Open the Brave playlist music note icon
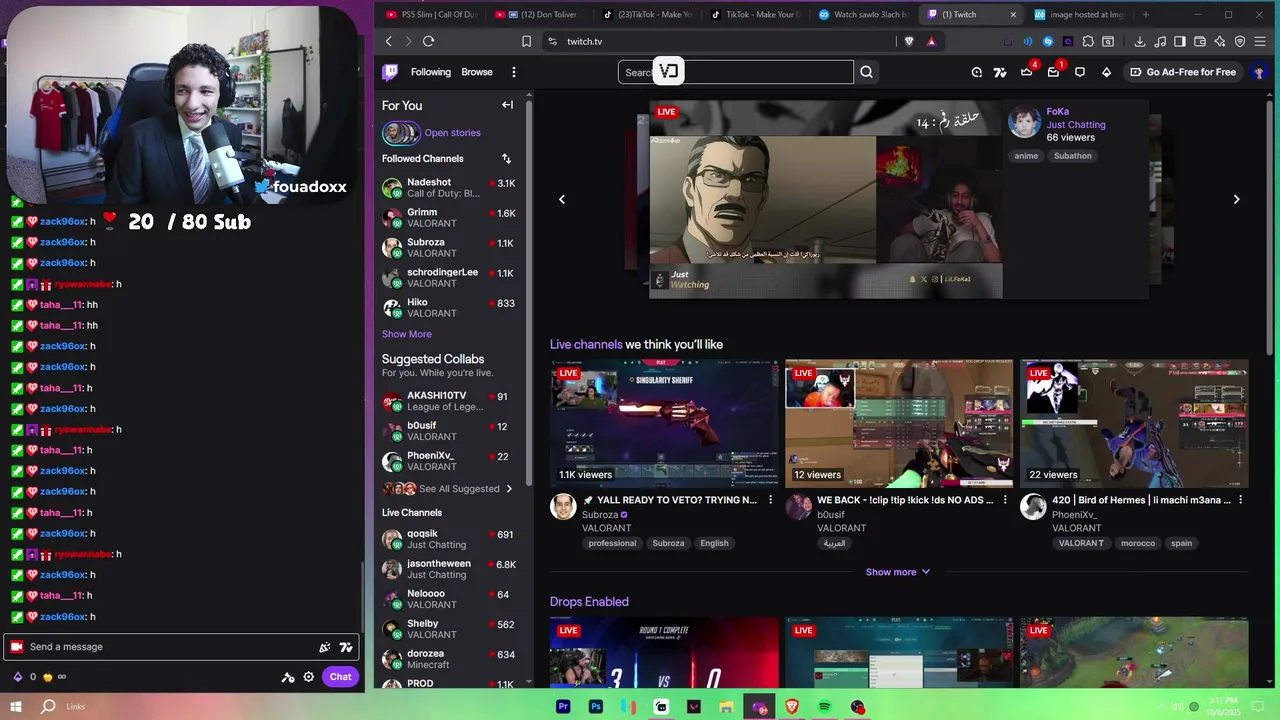The height and width of the screenshot is (720, 1280). pos(1160,41)
